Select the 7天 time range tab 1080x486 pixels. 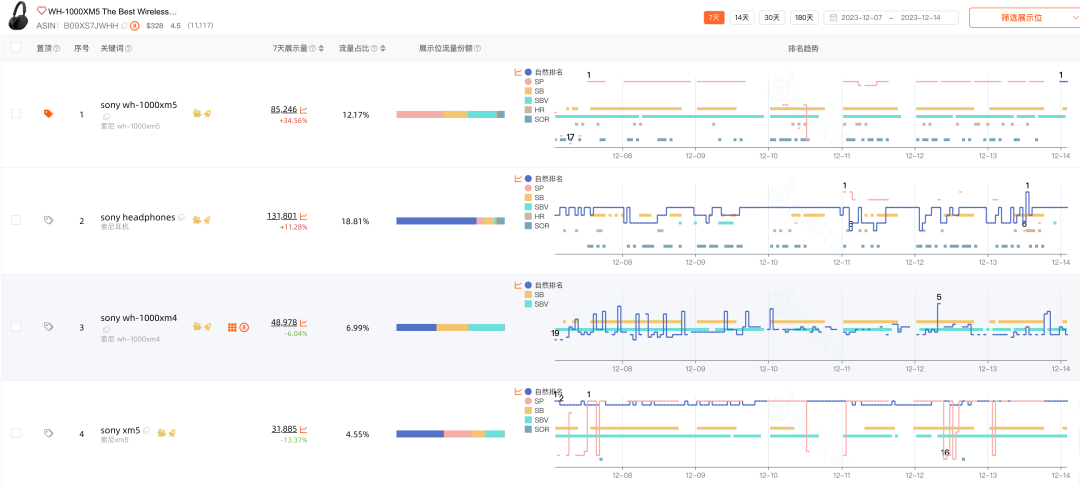(x=714, y=18)
